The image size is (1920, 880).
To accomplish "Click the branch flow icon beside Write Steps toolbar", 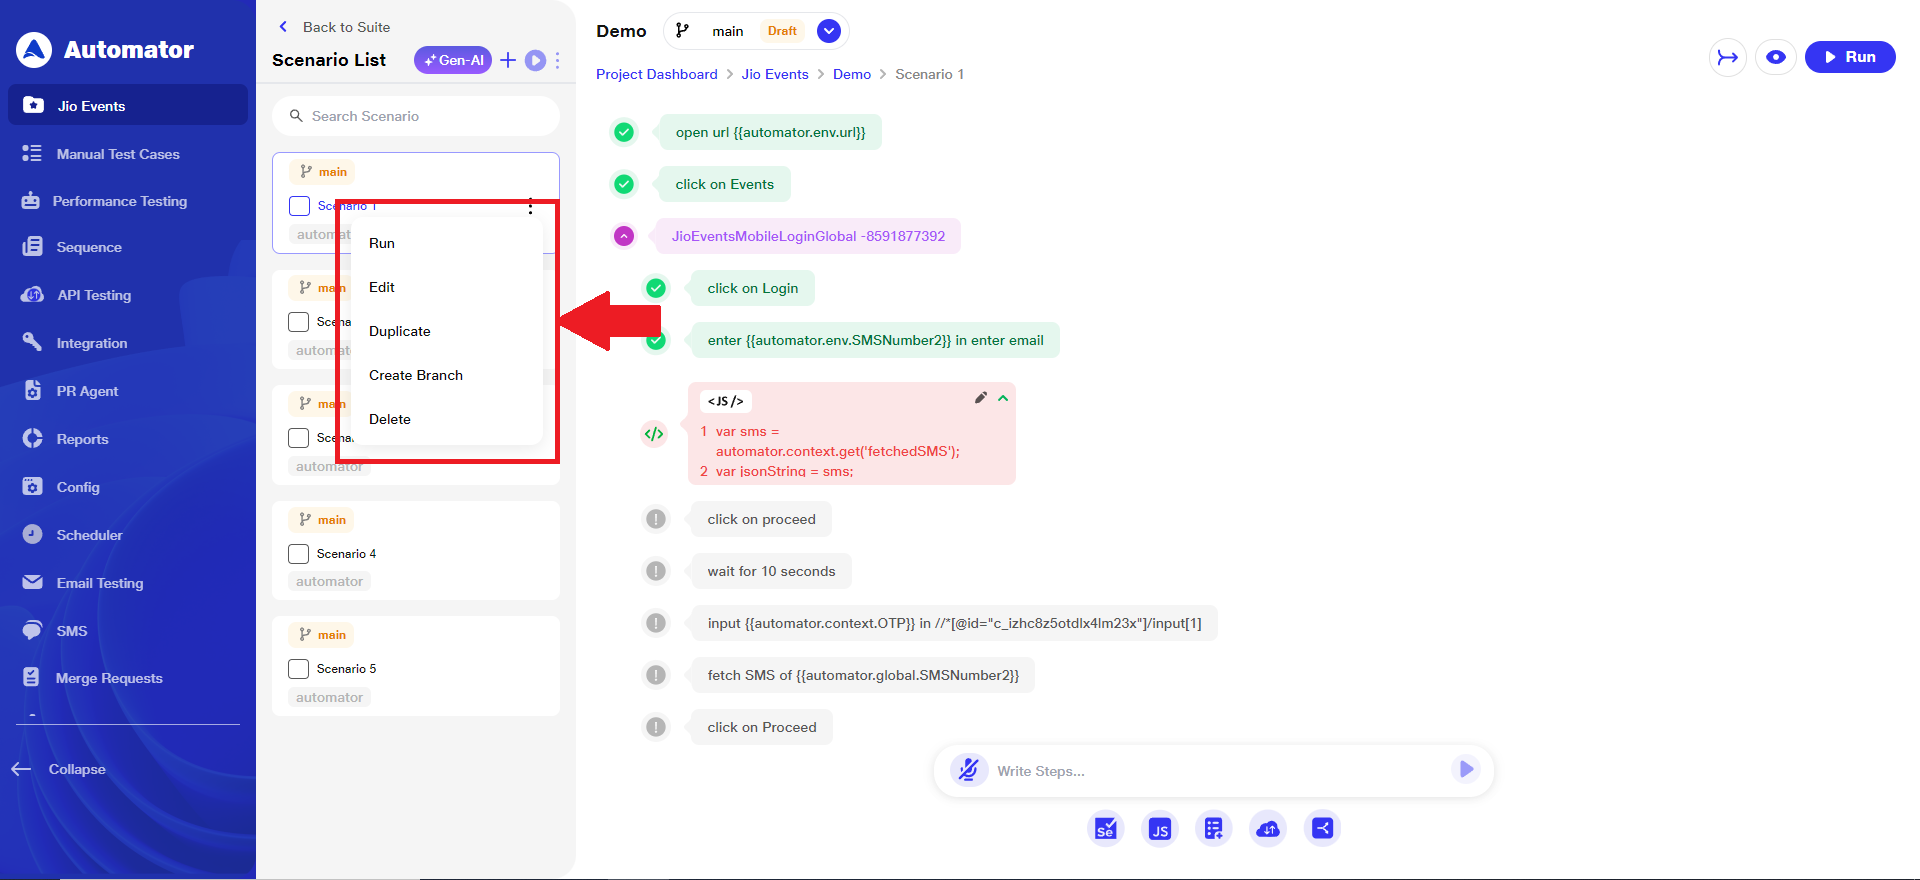I will tap(1322, 828).
